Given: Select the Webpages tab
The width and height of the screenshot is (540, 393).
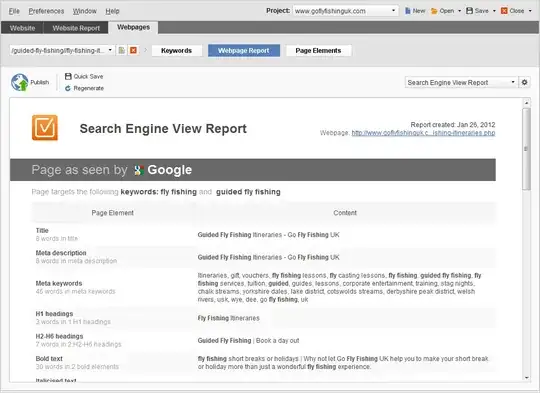Looking at the screenshot, I should coord(133,27).
